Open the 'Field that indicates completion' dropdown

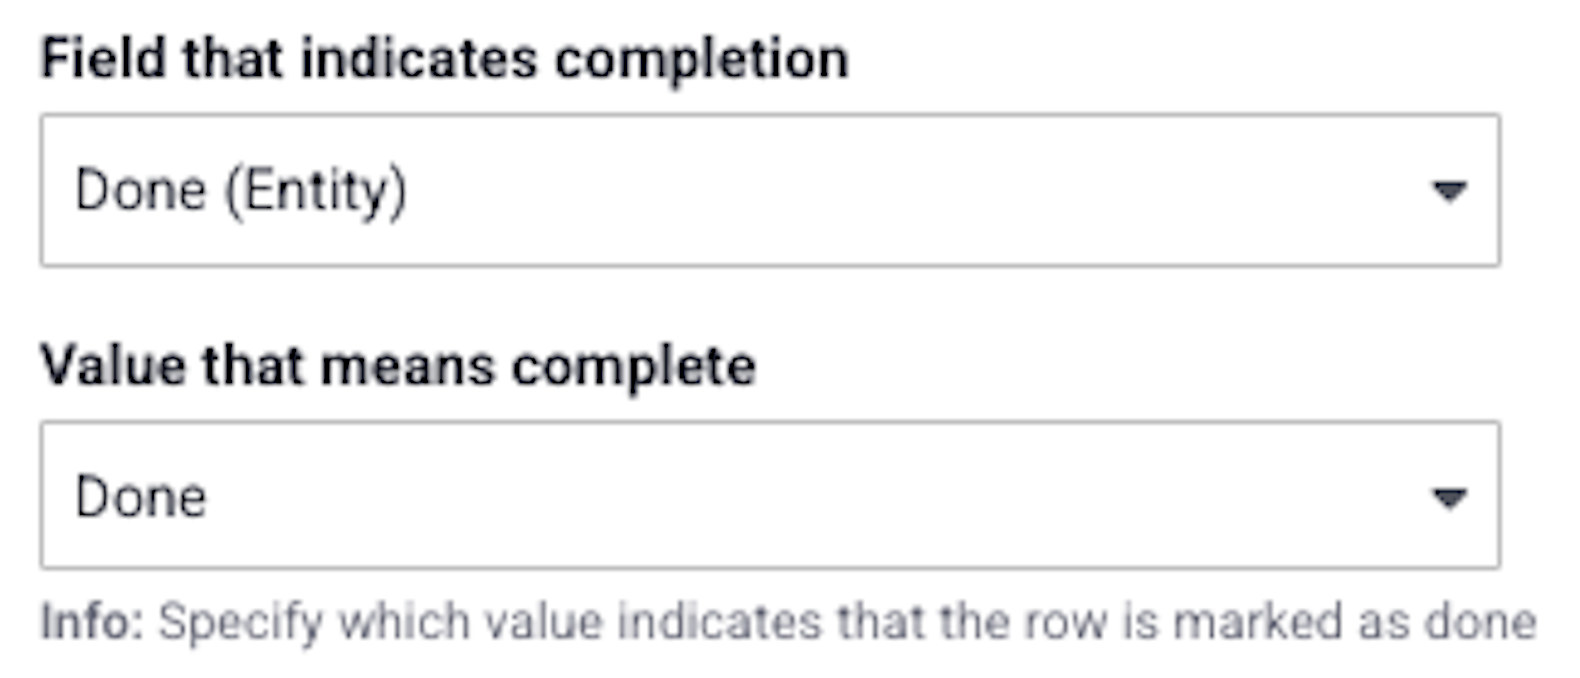pos(768,190)
